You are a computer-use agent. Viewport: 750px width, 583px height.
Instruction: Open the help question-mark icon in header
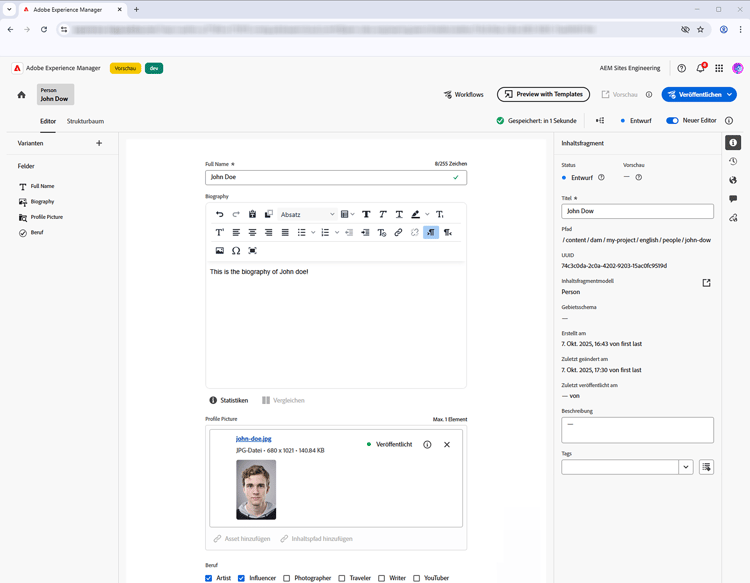point(682,68)
